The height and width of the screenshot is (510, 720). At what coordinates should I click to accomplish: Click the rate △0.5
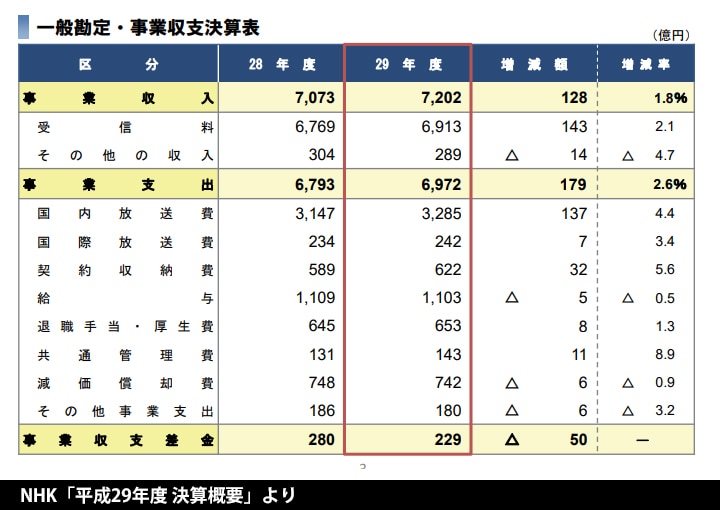(648, 298)
